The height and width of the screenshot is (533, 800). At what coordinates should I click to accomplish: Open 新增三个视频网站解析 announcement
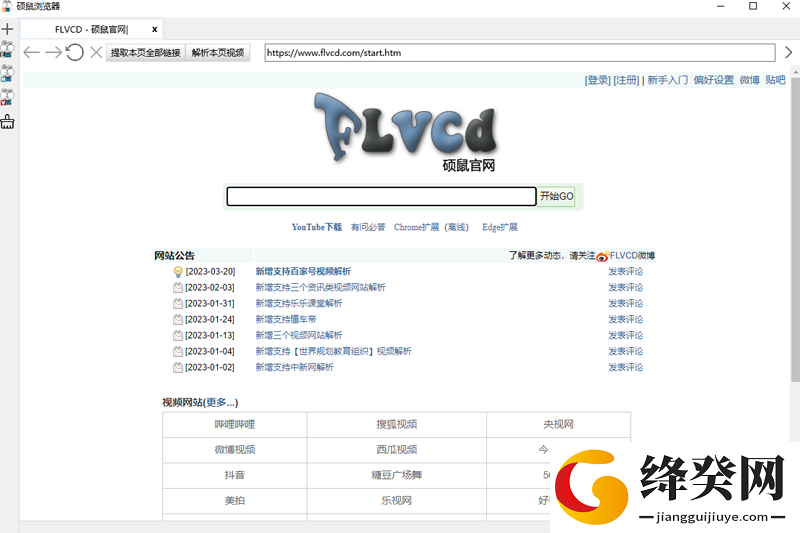[x=298, y=335]
